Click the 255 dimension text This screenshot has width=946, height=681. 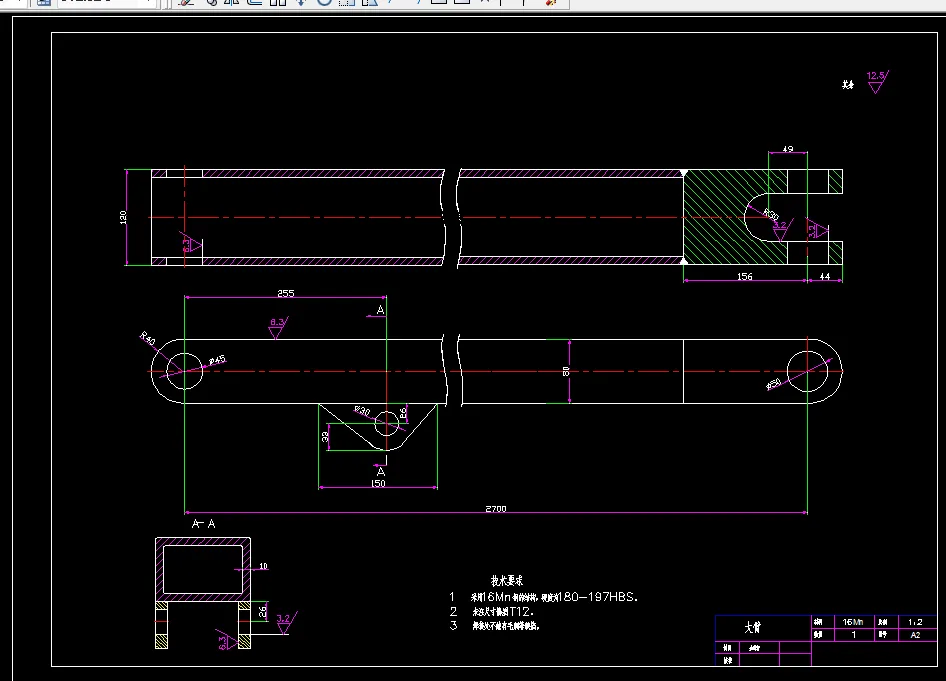coord(285,293)
